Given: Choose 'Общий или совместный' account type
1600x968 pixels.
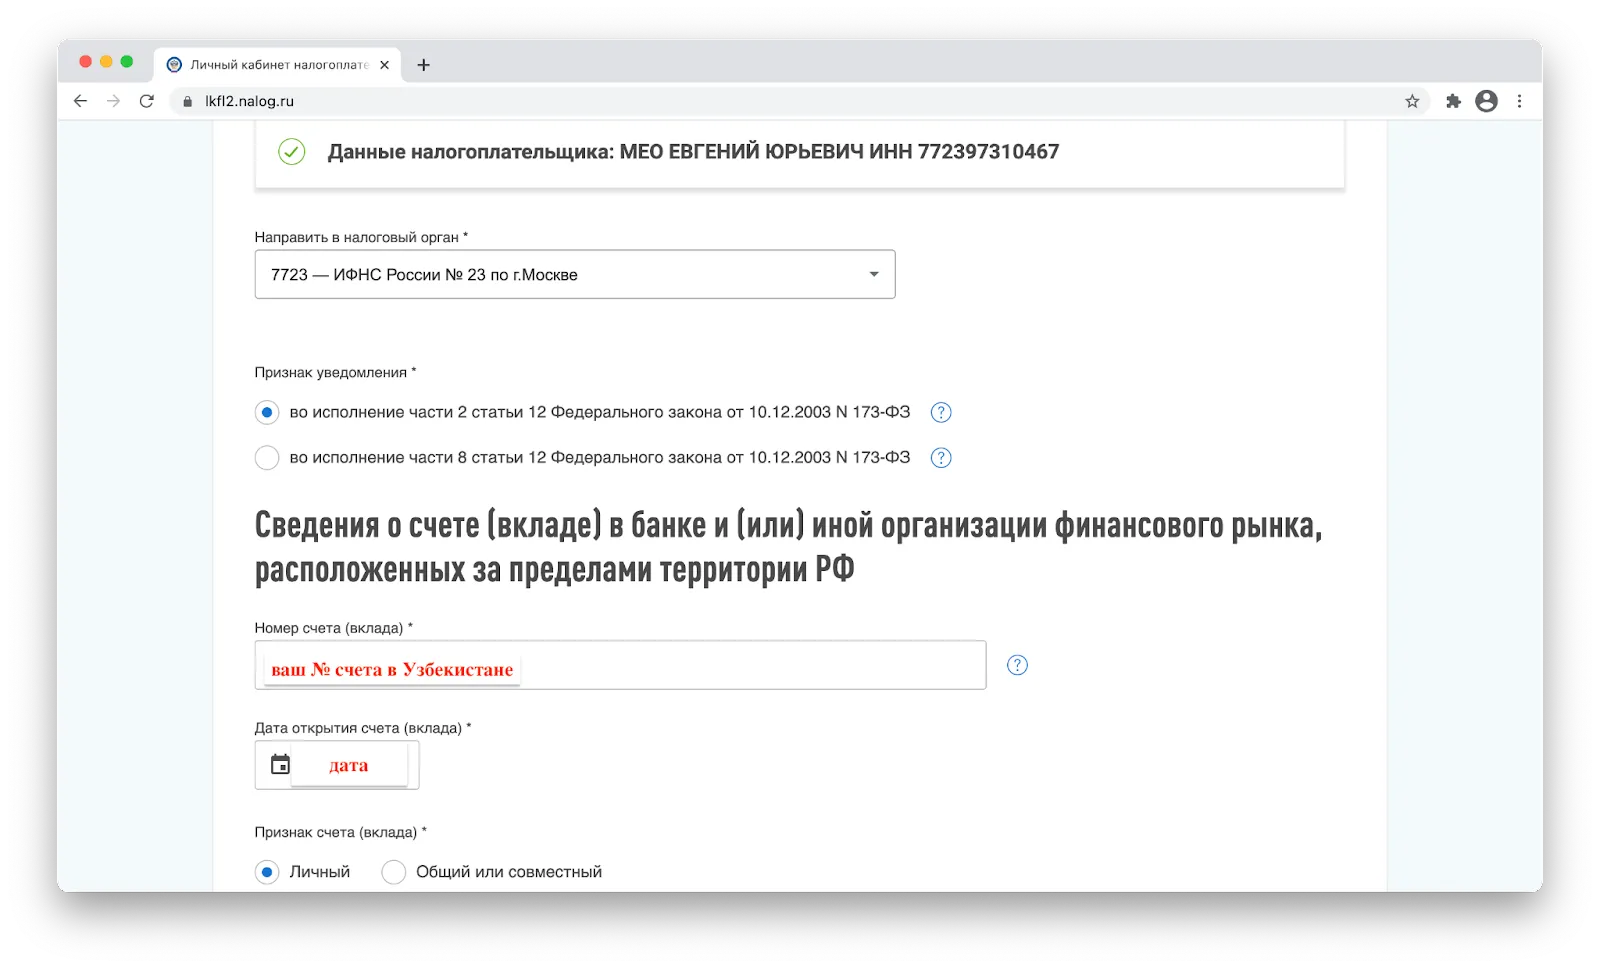Looking at the screenshot, I should 394,872.
